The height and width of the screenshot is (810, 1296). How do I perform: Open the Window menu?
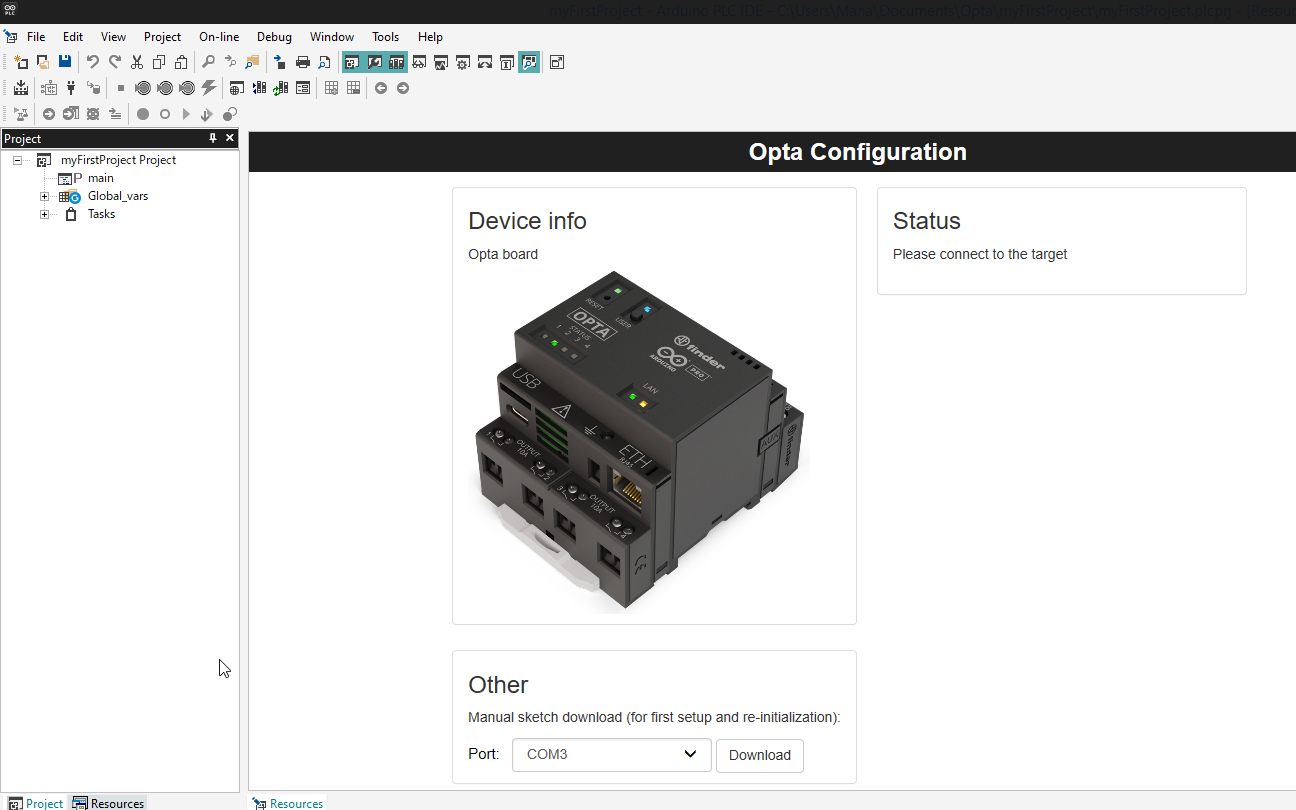[x=332, y=37]
